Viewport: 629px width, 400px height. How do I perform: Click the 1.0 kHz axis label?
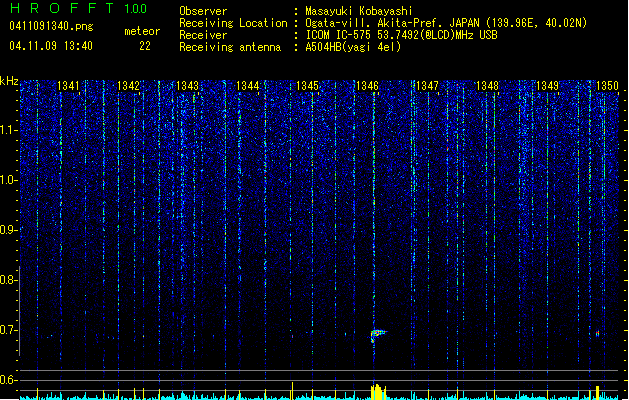coord(8,180)
